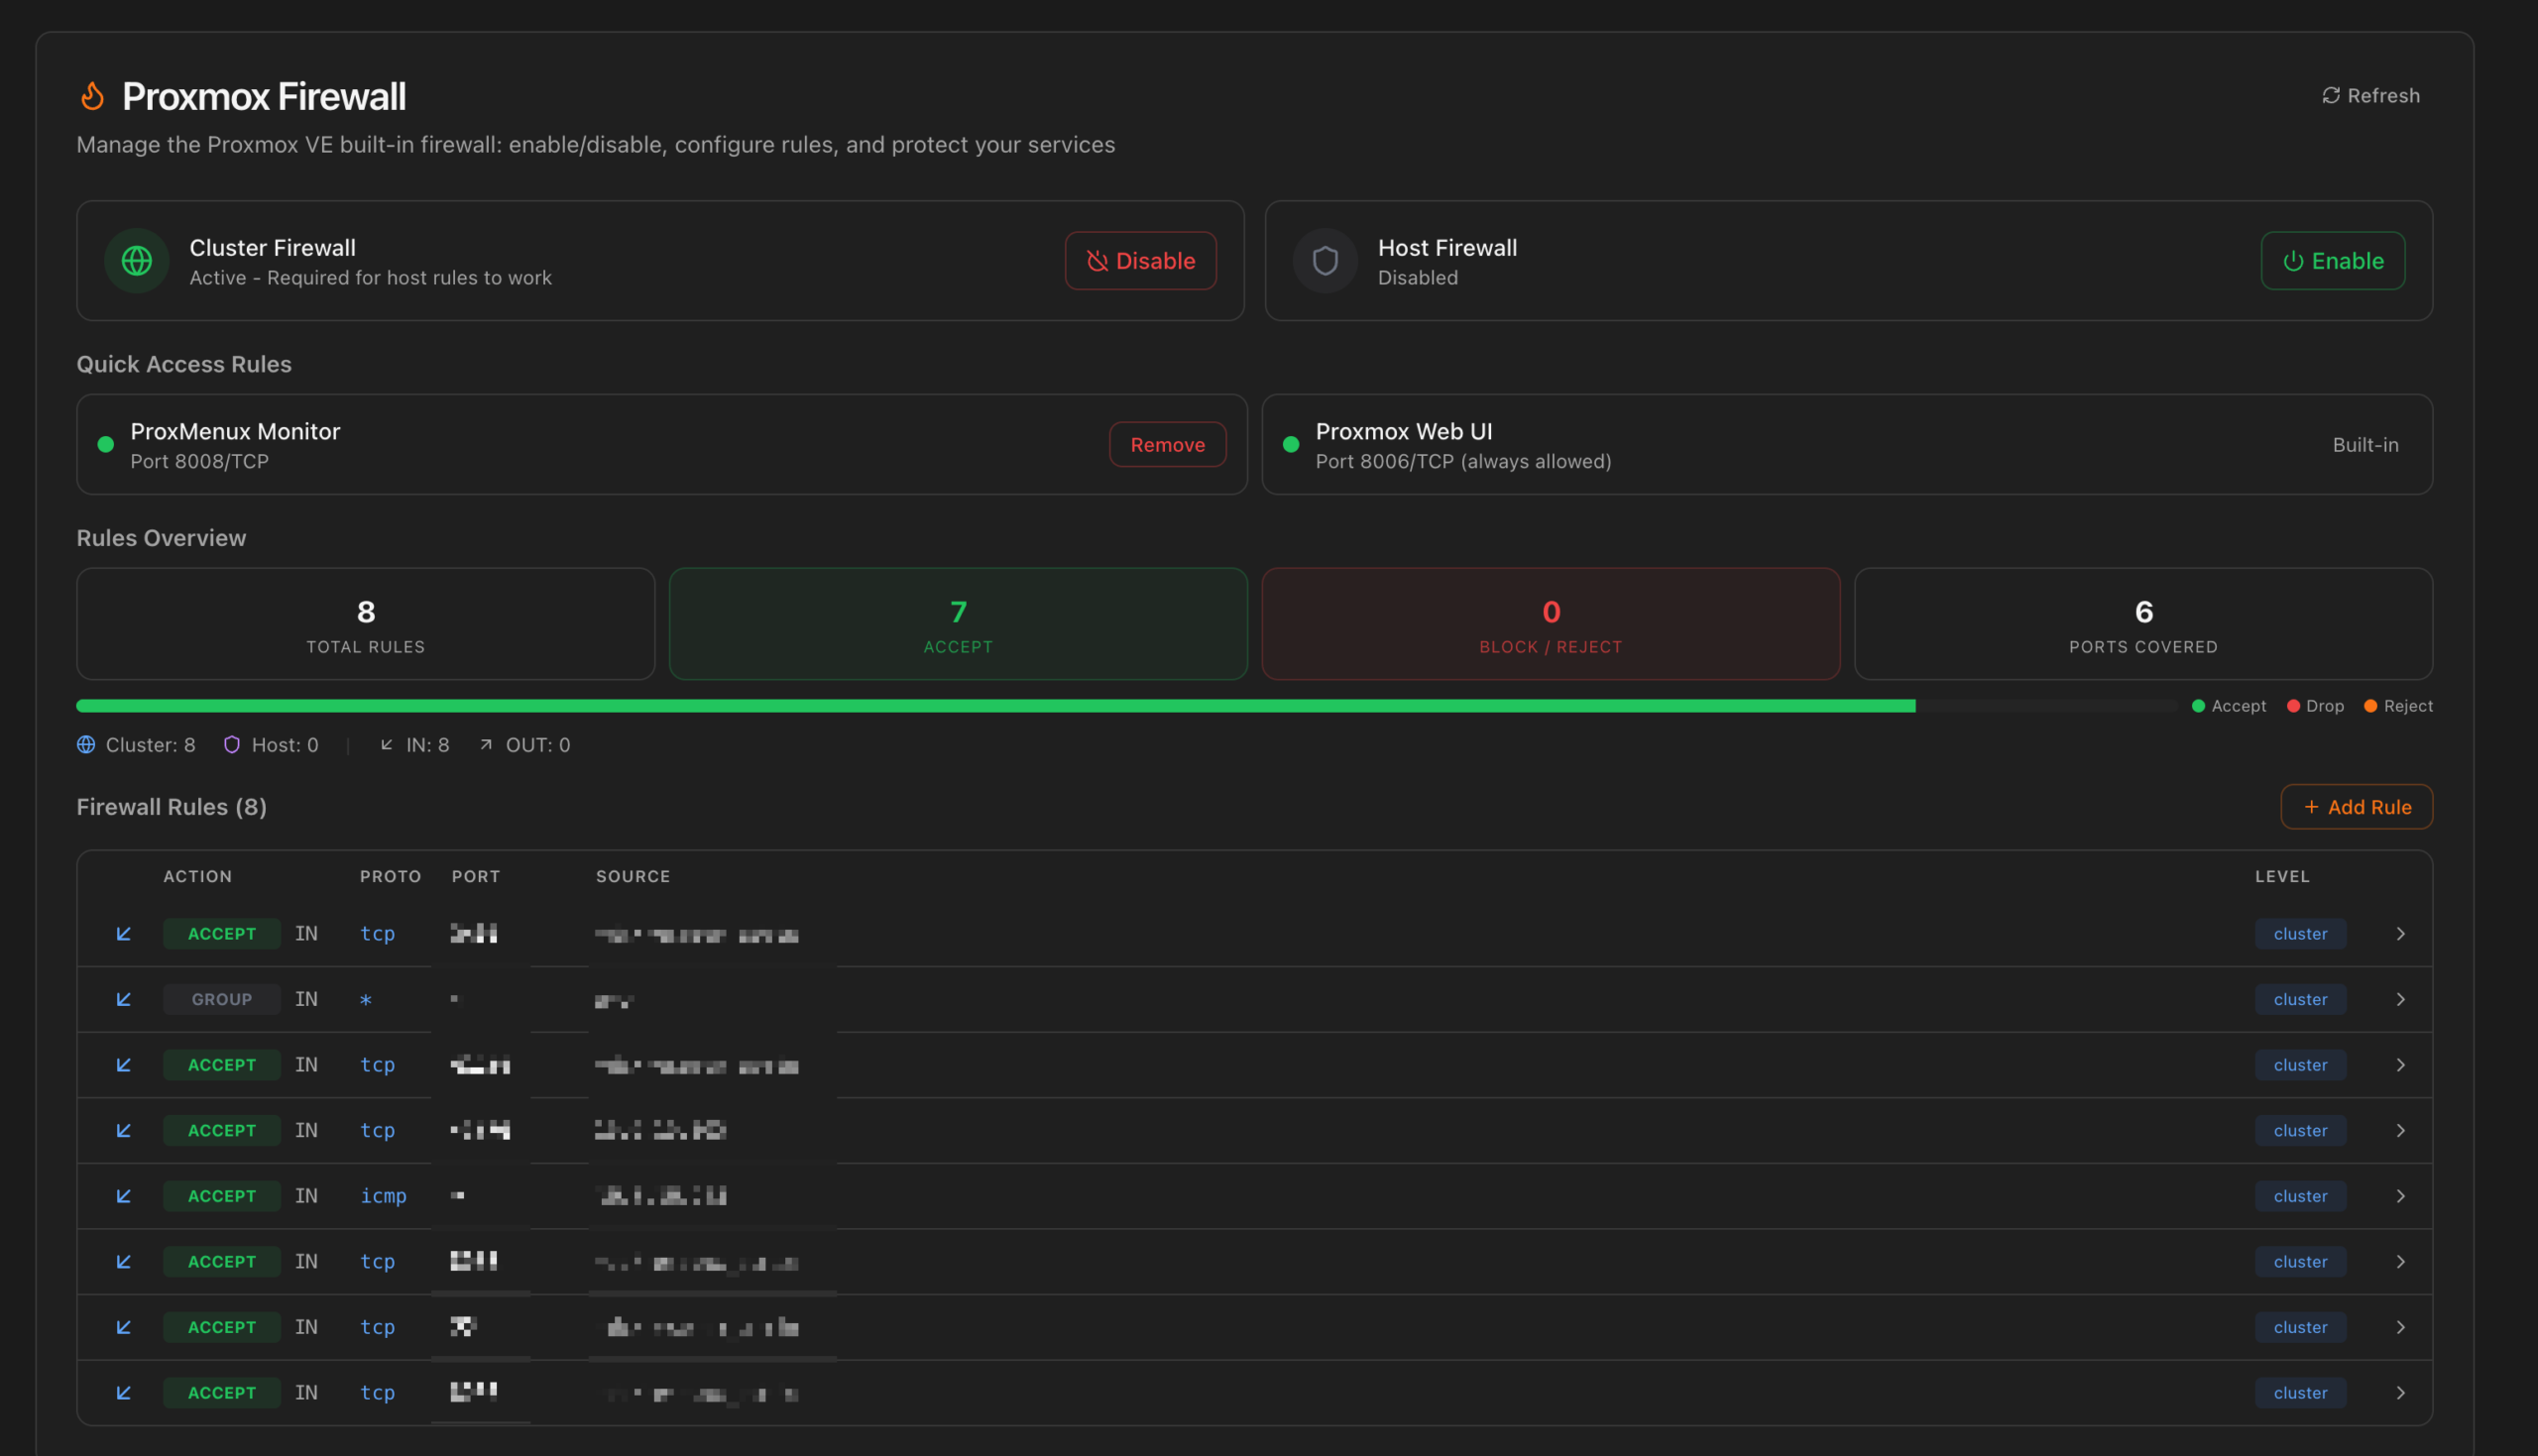Select the tcp protocol link on the first rule

pos(377,933)
